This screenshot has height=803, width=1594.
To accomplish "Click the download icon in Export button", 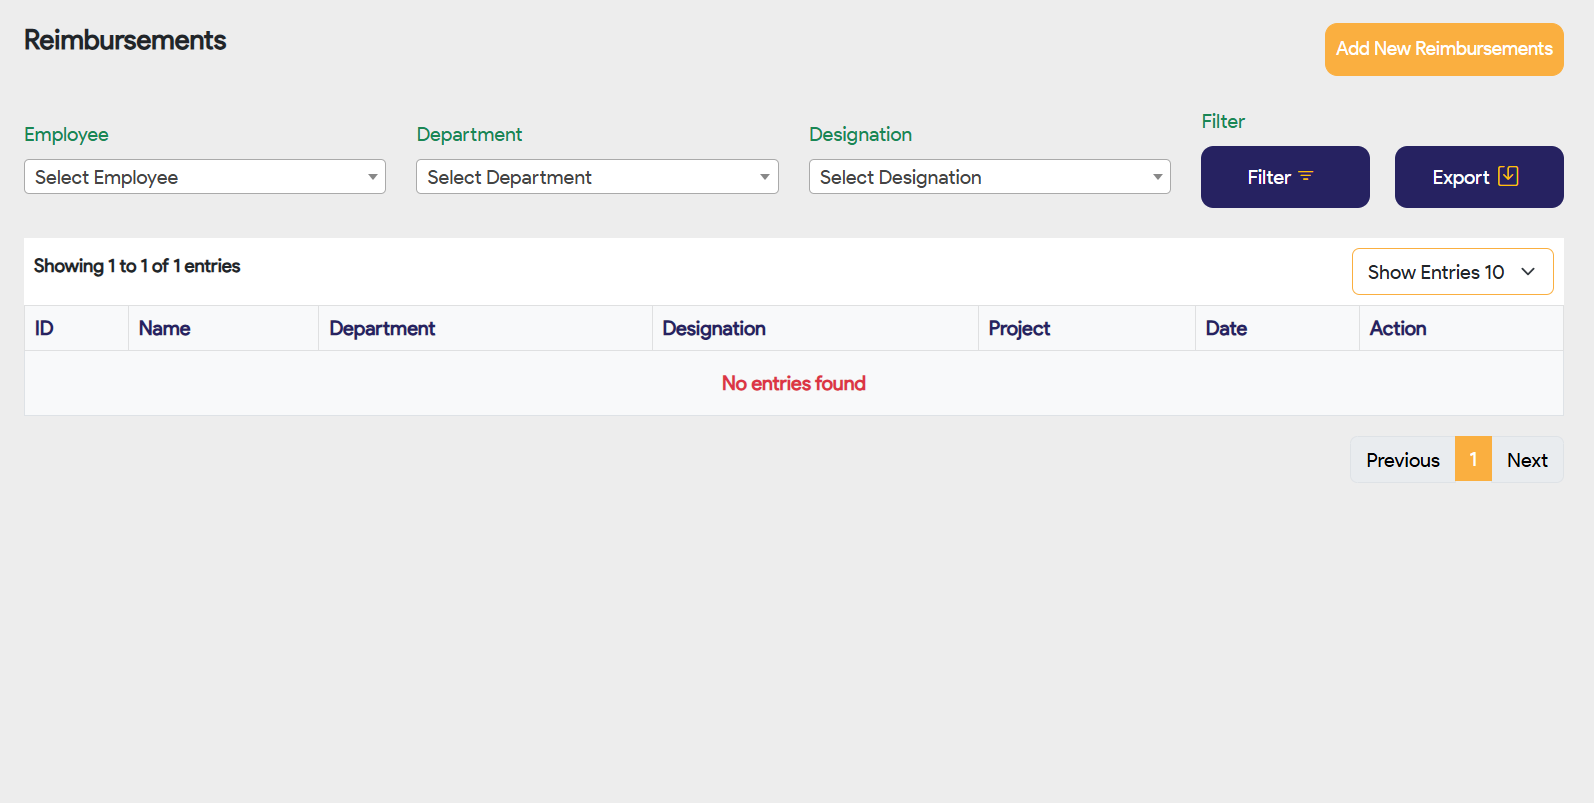I will pyautogui.click(x=1508, y=176).
